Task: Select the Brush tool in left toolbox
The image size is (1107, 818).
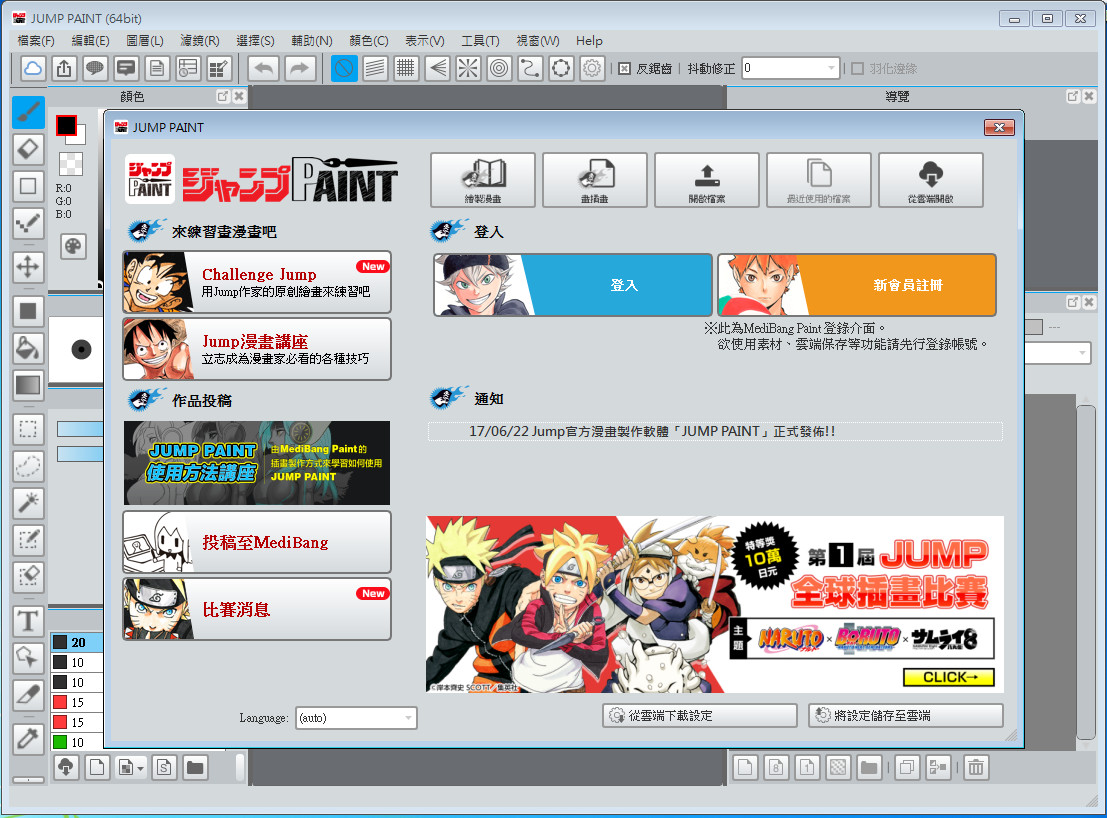Action: click(x=28, y=112)
